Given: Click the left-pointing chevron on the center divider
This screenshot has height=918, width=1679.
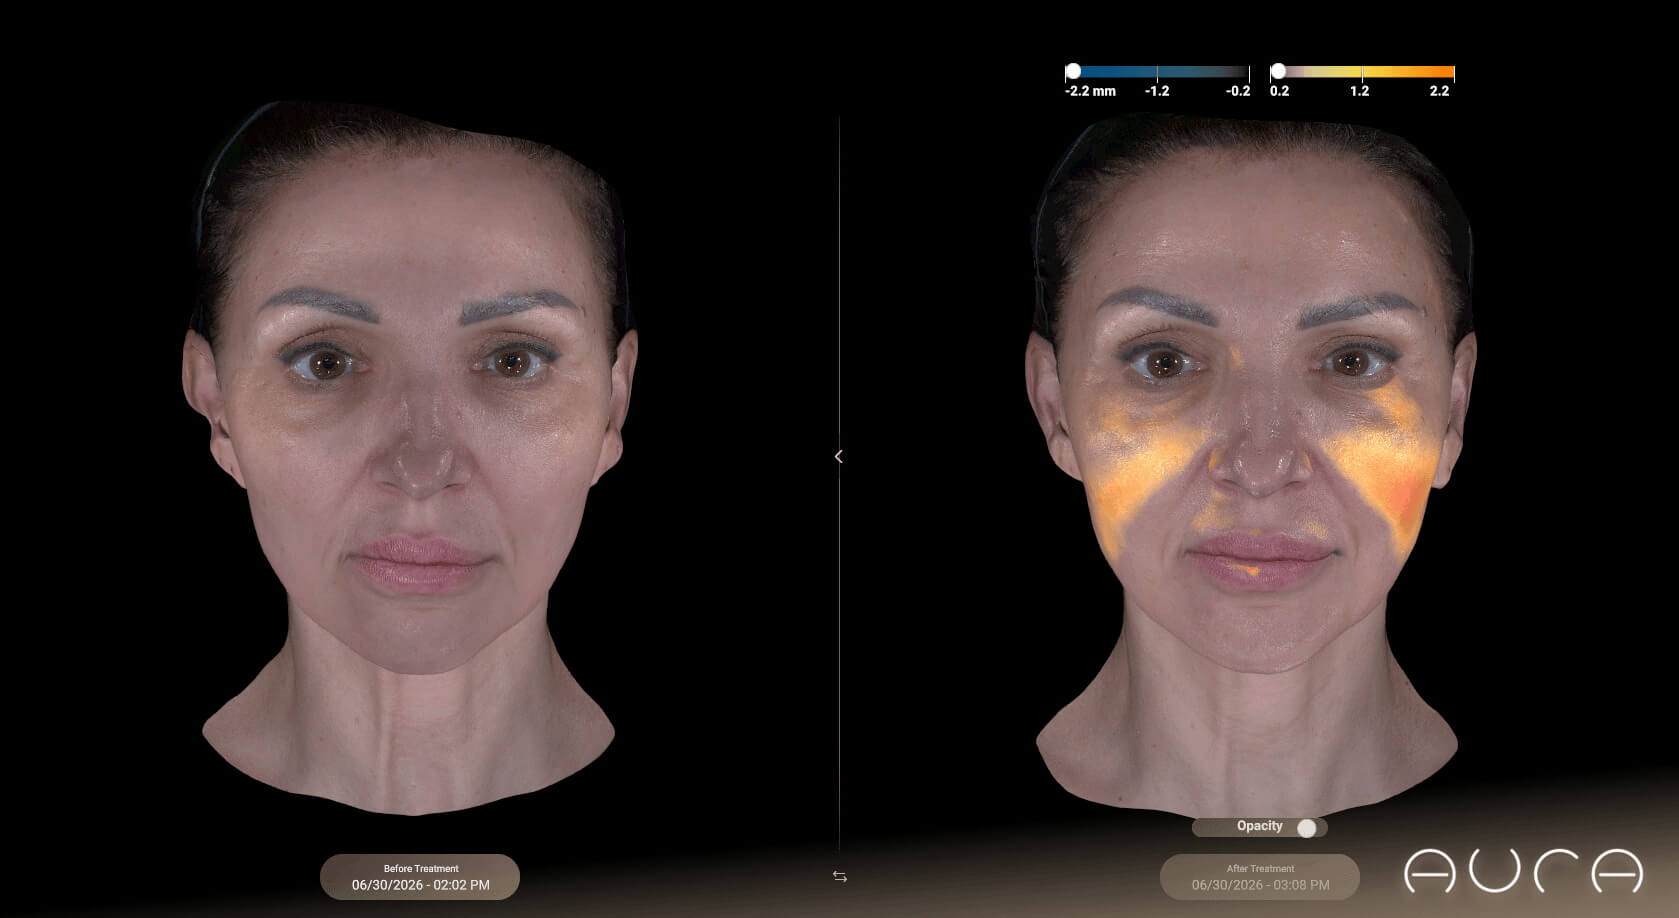Looking at the screenshot, I should 838,456.
